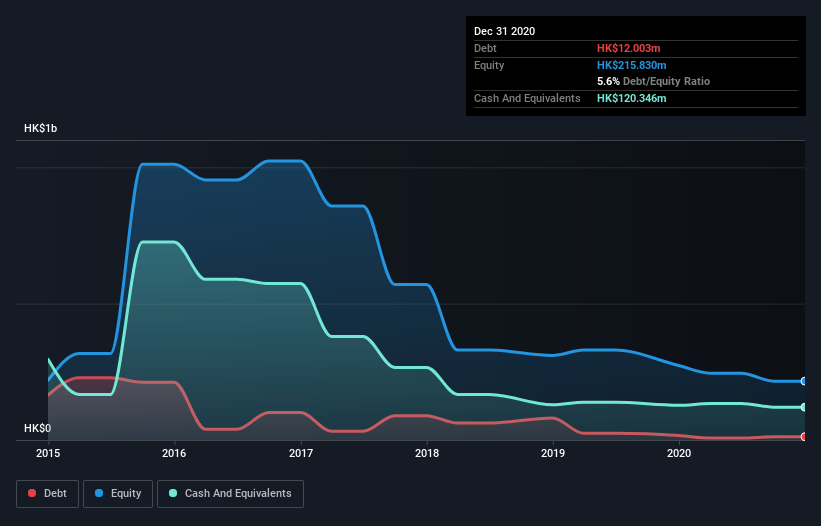
Task: Click the 2016 x-axis label
Action: [x=174, y=453]
